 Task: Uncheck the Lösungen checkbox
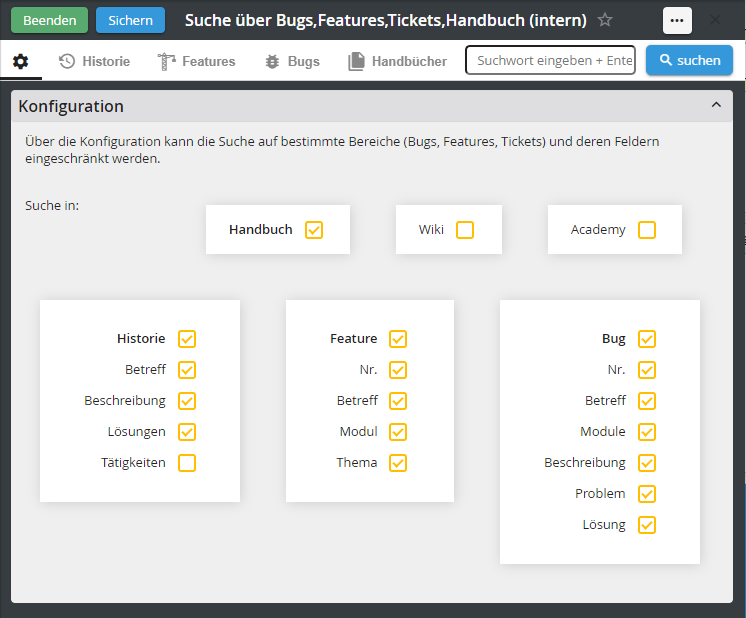(187, 432)
